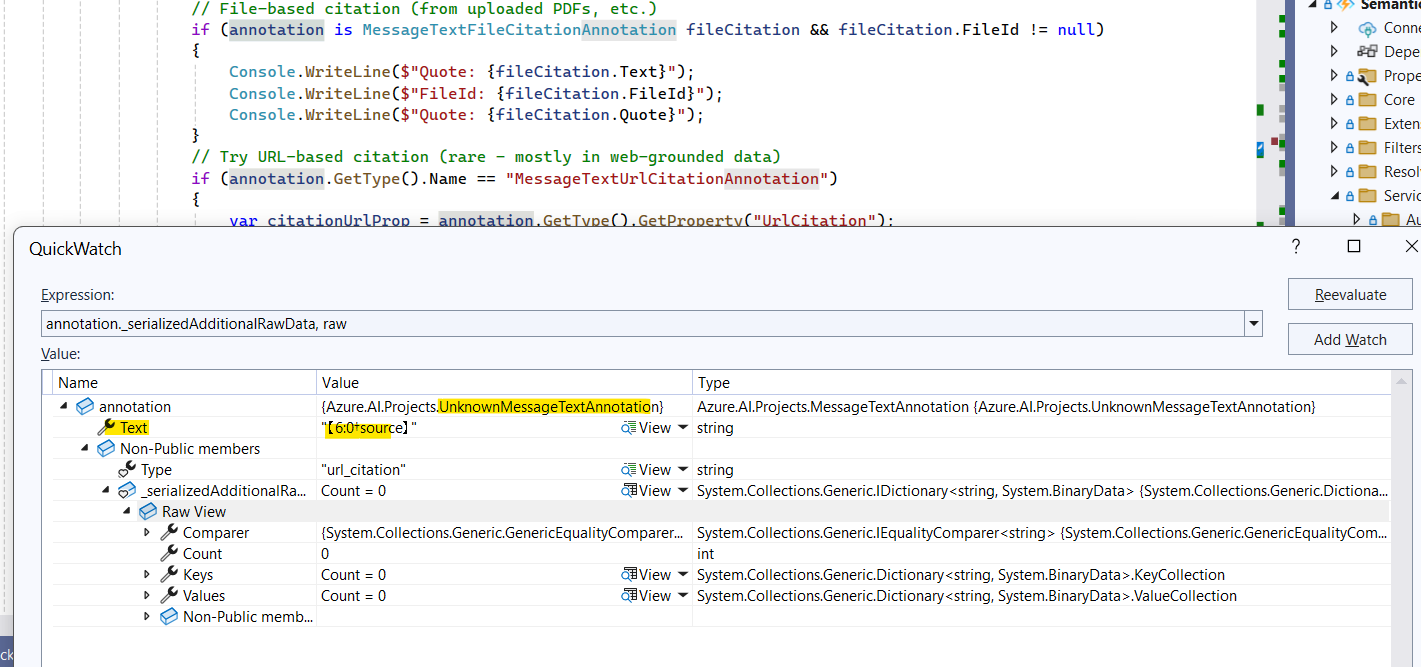Click the wrench icon beside Keys

coord(169,574)
